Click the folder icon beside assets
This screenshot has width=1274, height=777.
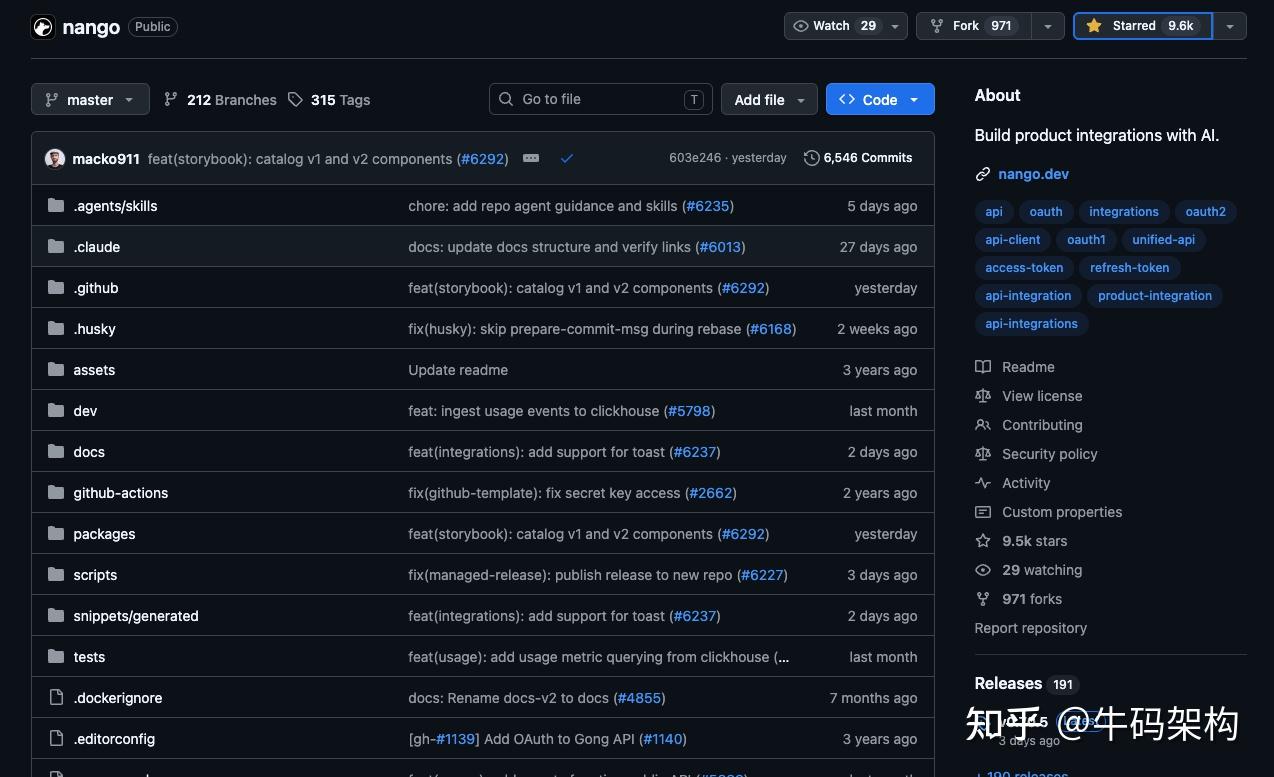(x=56, y=370)
